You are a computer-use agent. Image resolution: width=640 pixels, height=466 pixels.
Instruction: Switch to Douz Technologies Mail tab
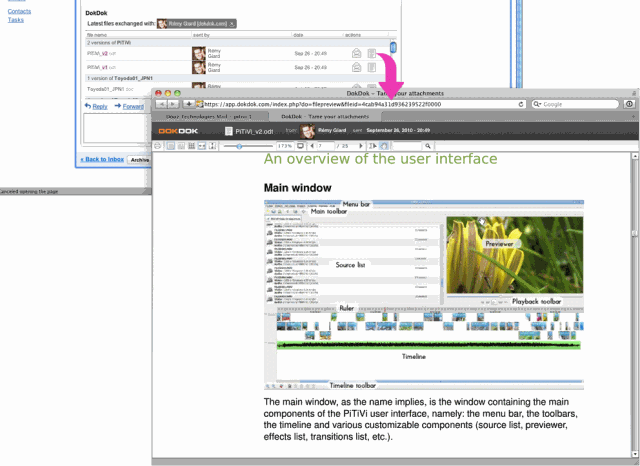point(210,117)
